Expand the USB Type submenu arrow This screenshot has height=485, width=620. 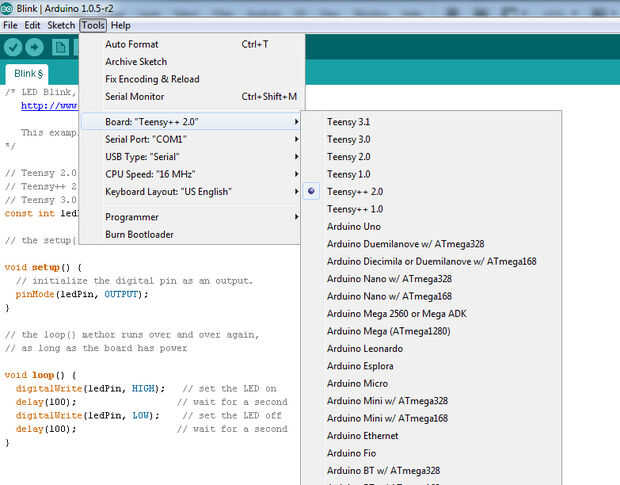click(x=296, y=157)
